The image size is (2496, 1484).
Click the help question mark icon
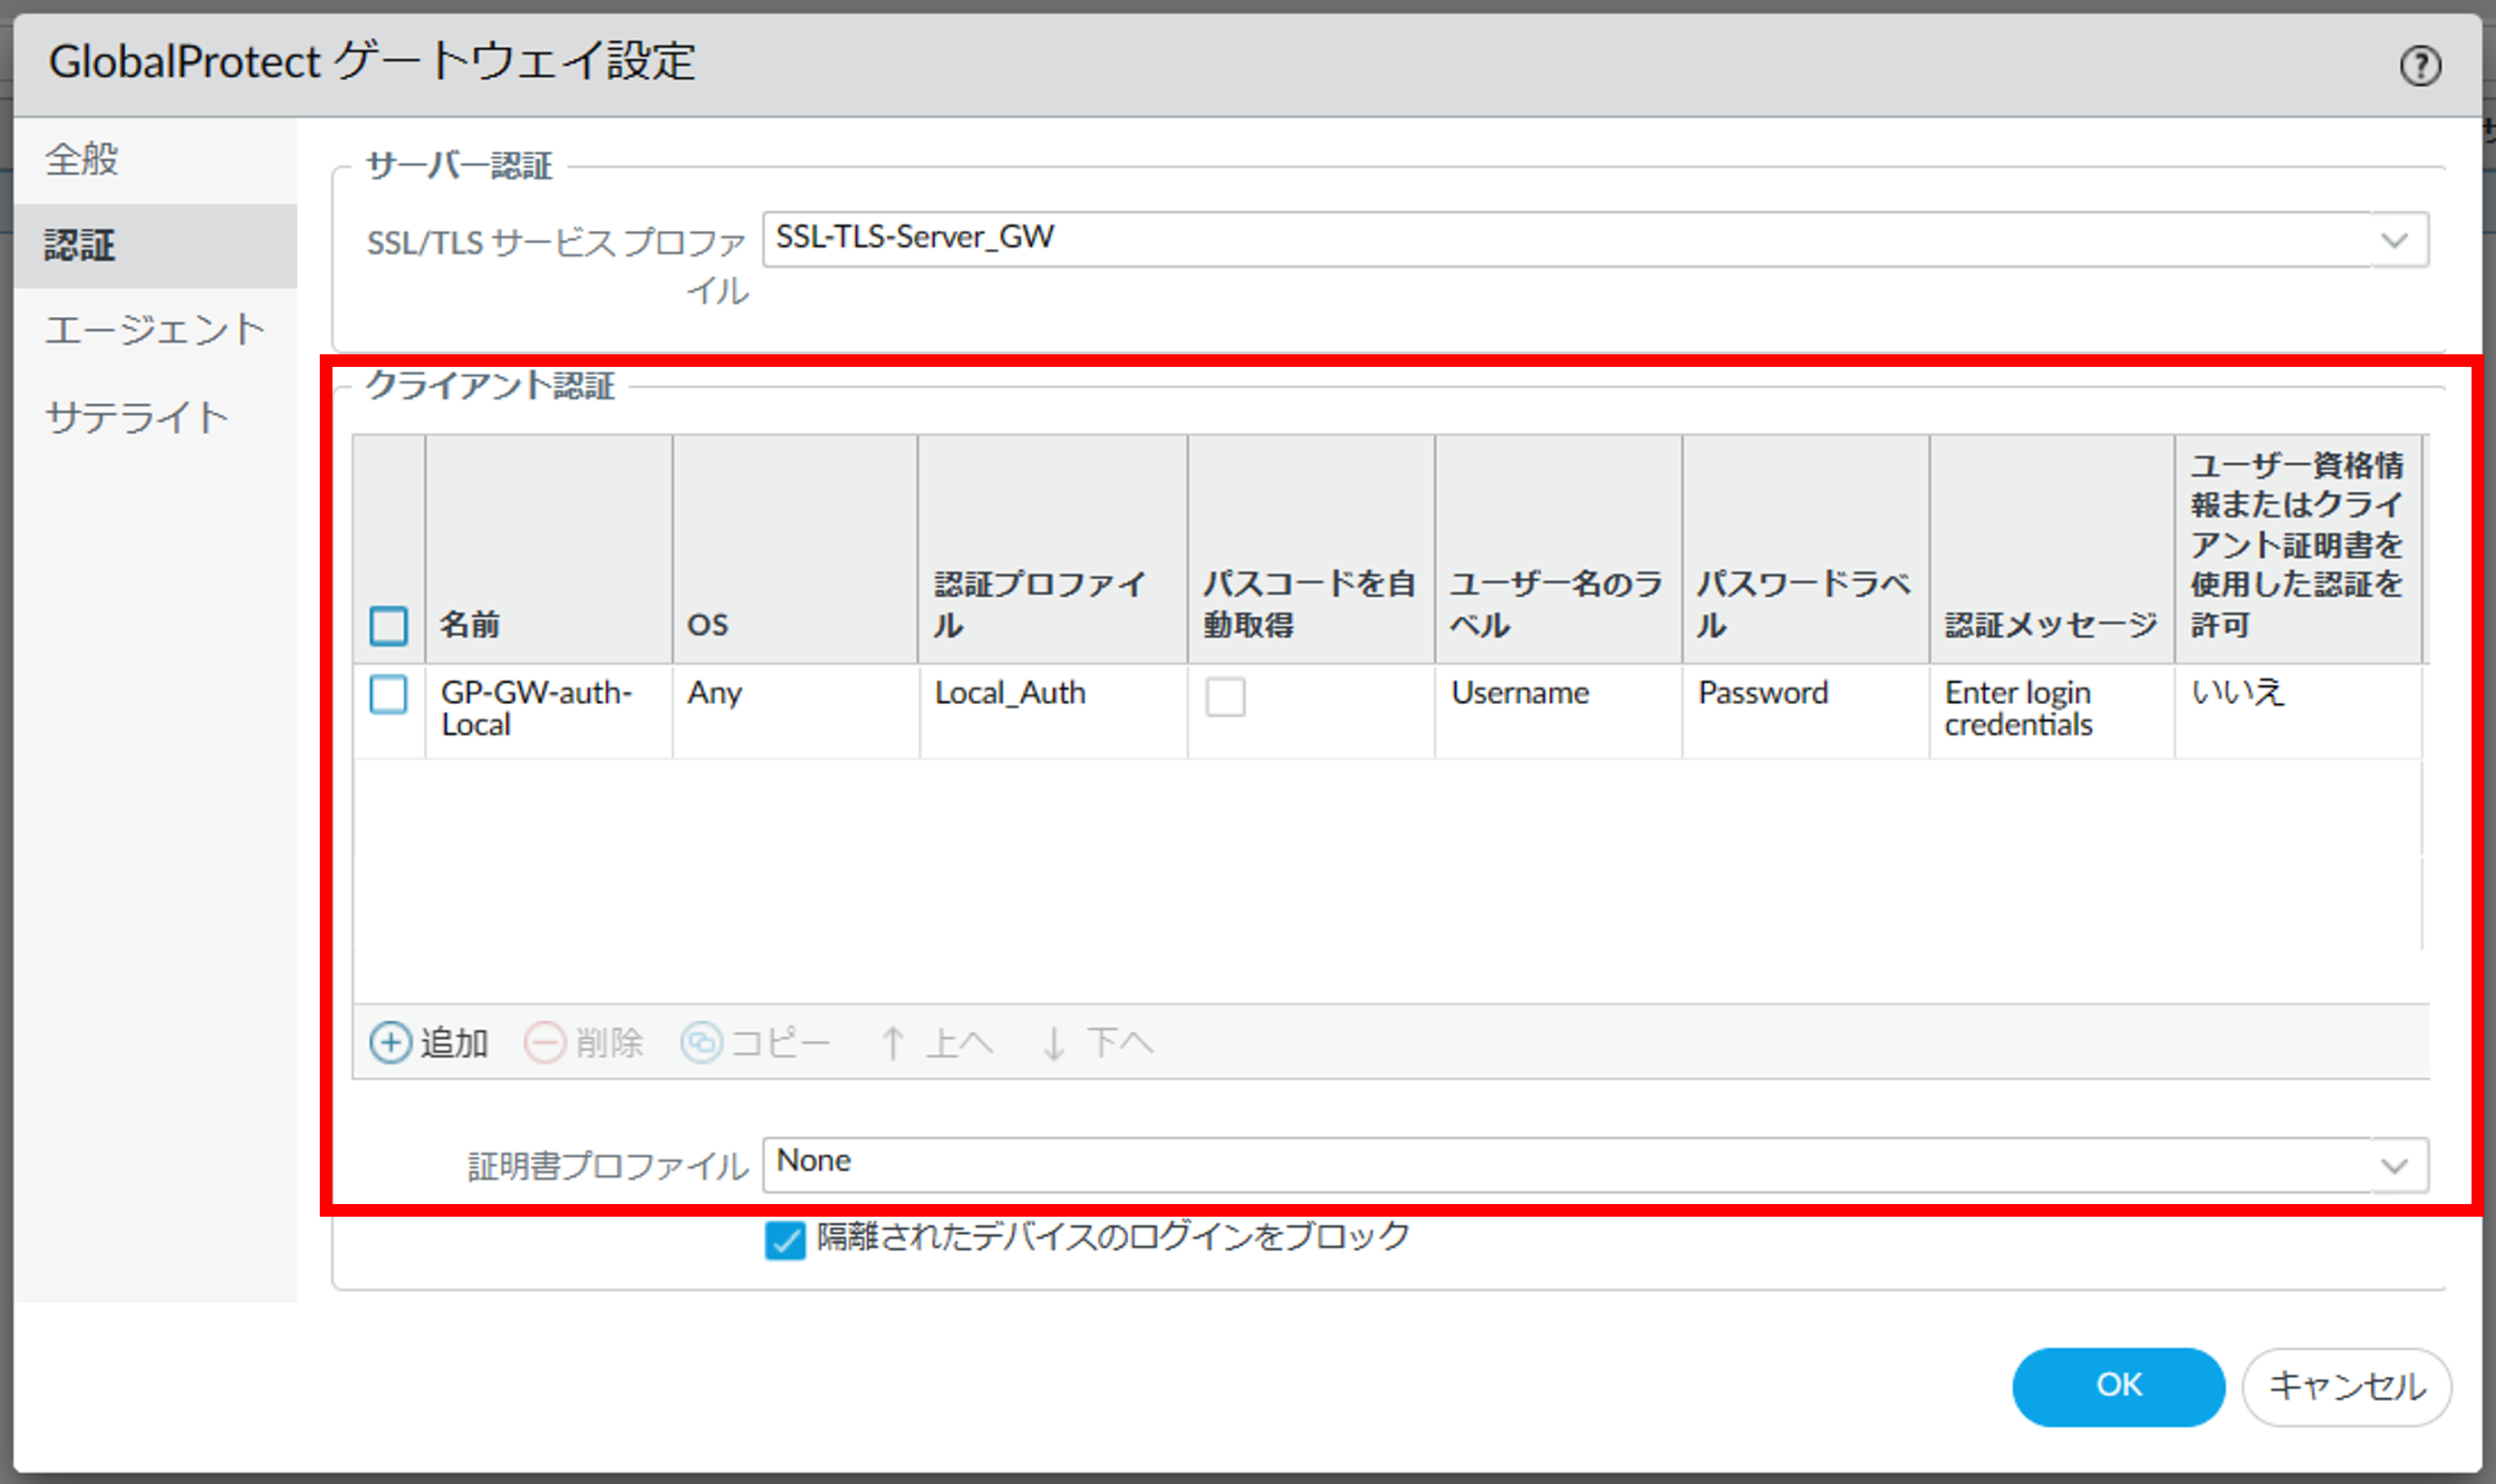[x=2420, y=66]
